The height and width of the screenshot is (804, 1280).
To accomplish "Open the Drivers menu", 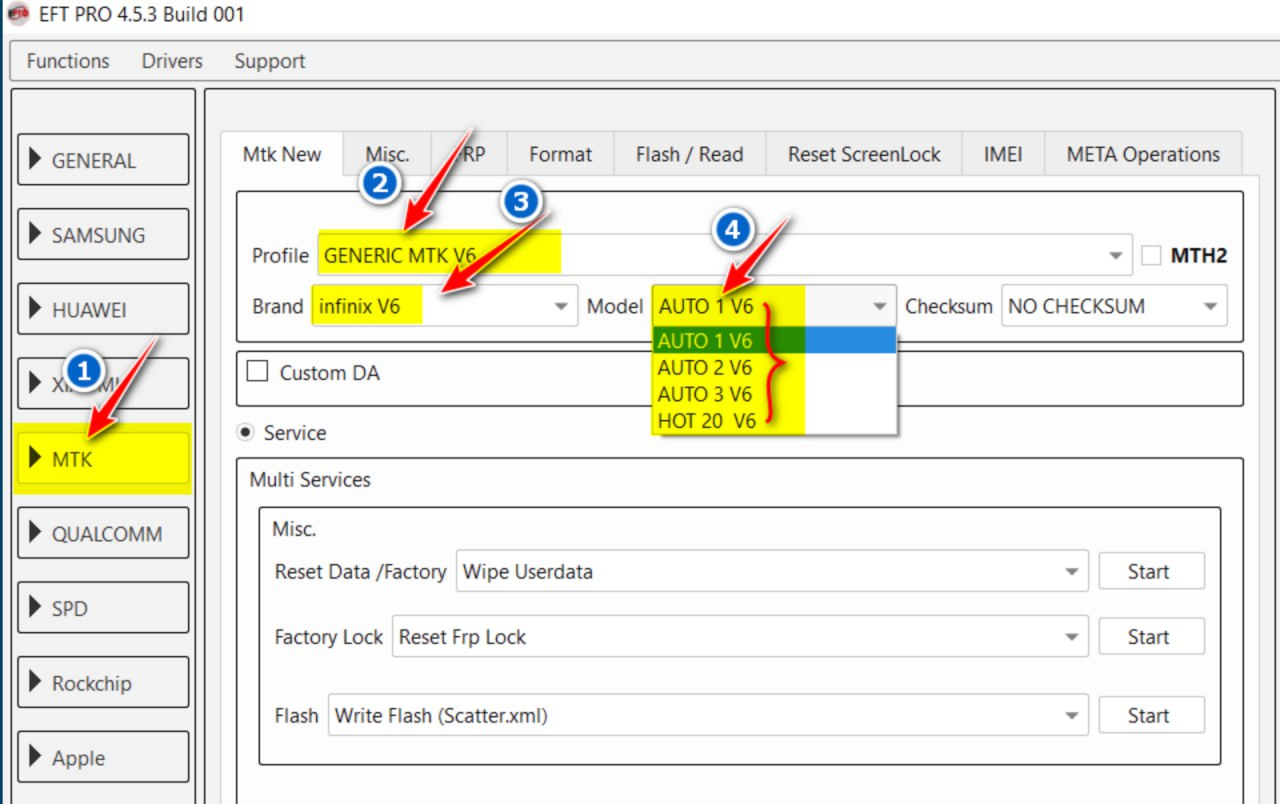I will [x=172, y=61].
